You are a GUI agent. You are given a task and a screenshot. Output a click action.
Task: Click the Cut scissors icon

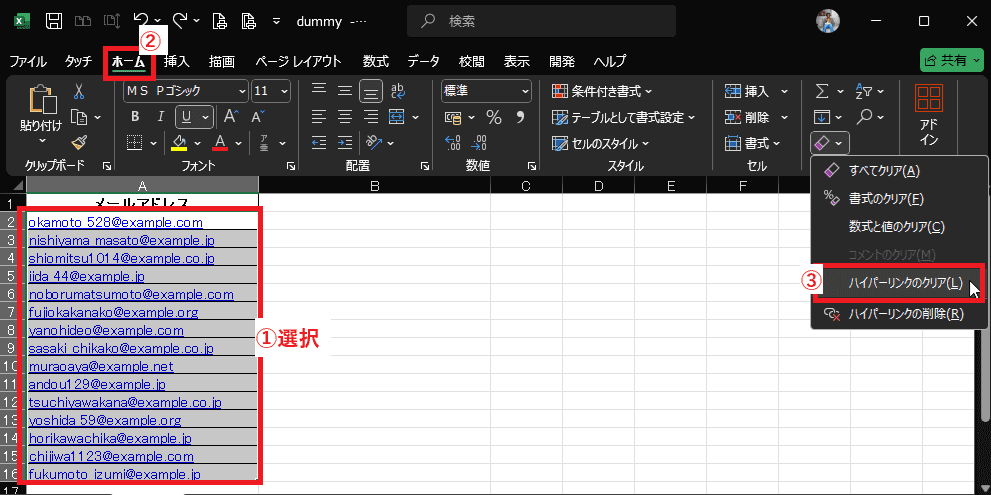pyautogui.click(x=79, y=92)
